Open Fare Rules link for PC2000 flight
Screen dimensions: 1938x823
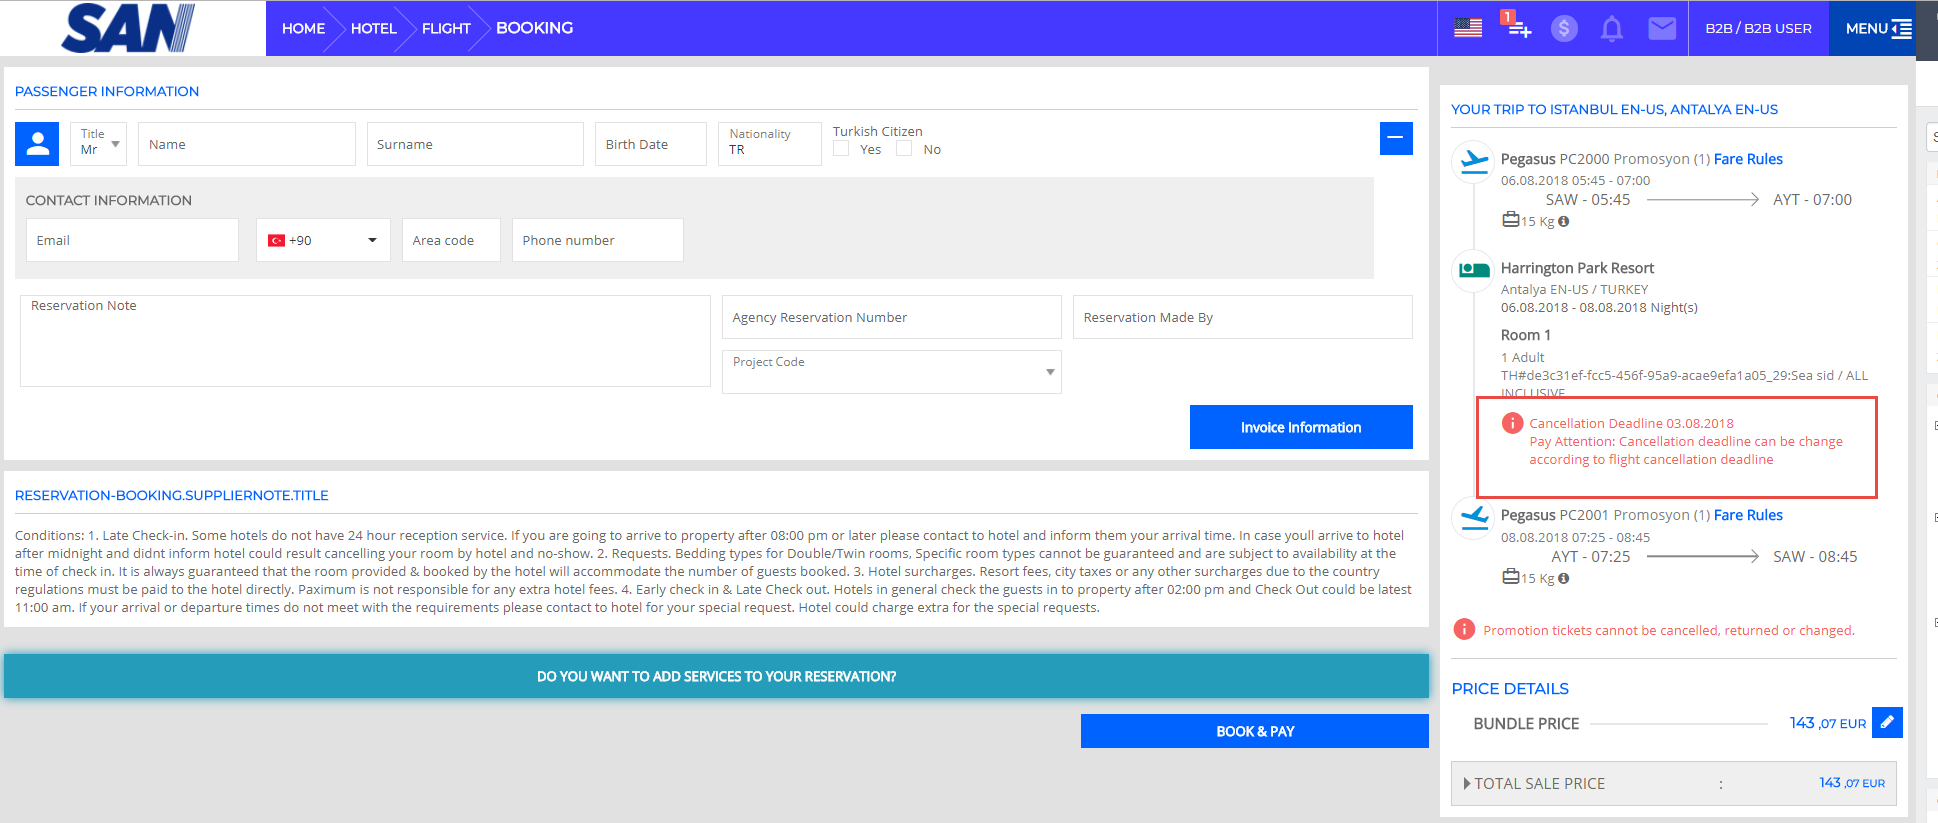[x=1748, y=159]
